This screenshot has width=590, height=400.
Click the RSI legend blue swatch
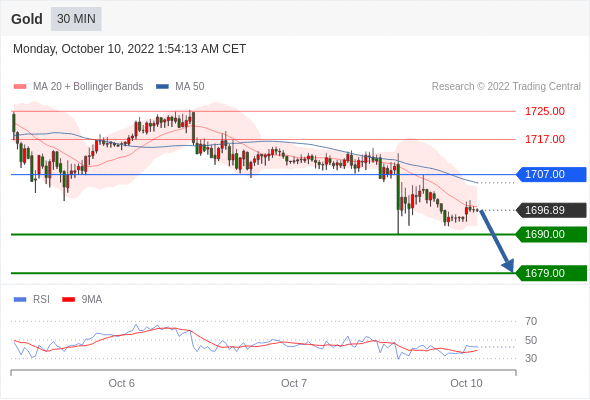(20, 300)
